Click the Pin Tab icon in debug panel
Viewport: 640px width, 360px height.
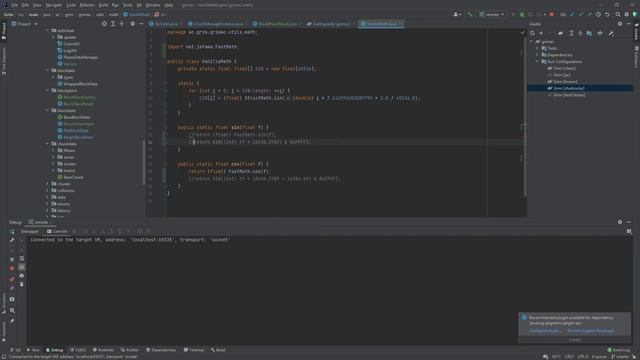(12, 321)
